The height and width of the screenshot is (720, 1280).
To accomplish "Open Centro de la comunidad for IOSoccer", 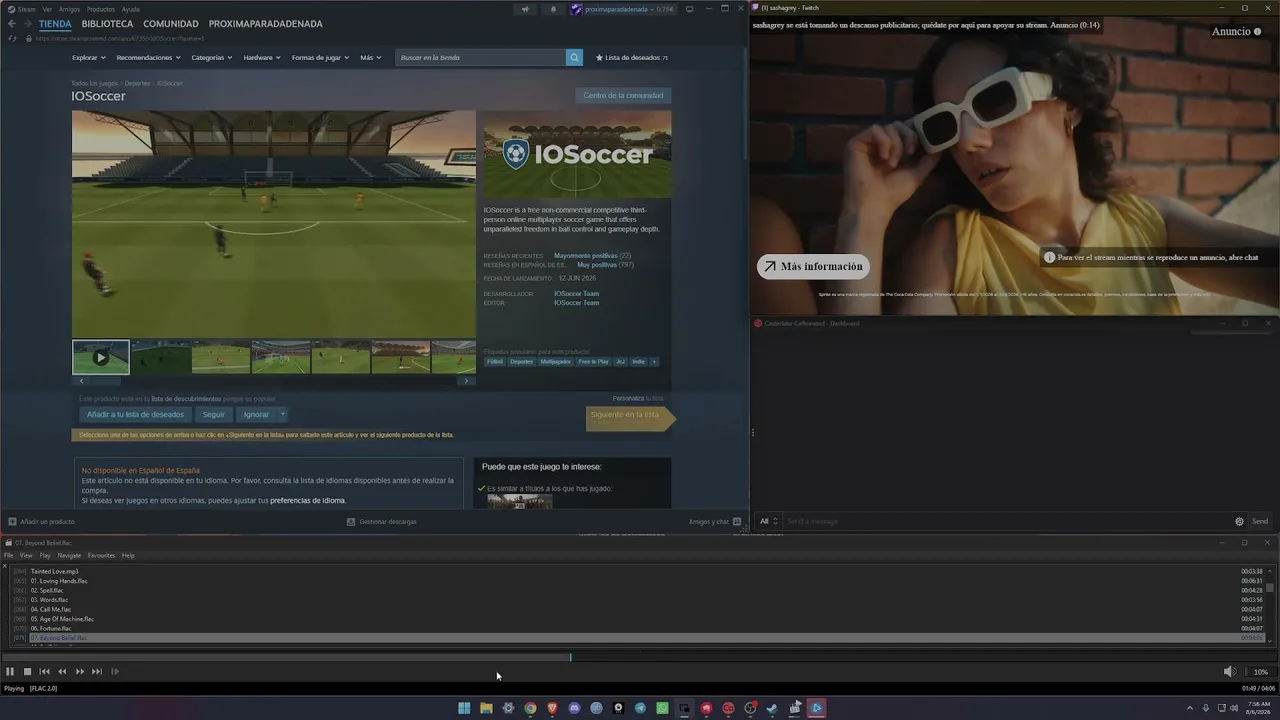I will click(623, 96).
